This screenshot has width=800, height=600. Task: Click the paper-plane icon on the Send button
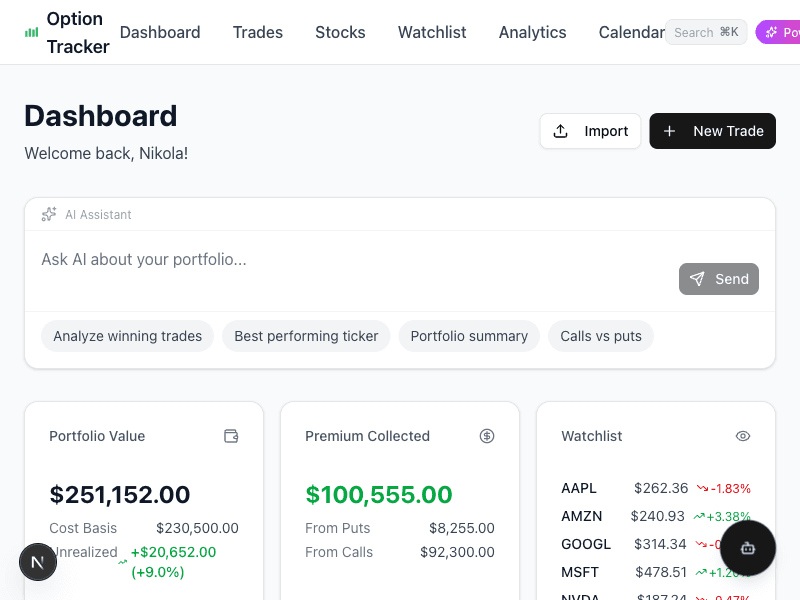[x=697, y=279]
